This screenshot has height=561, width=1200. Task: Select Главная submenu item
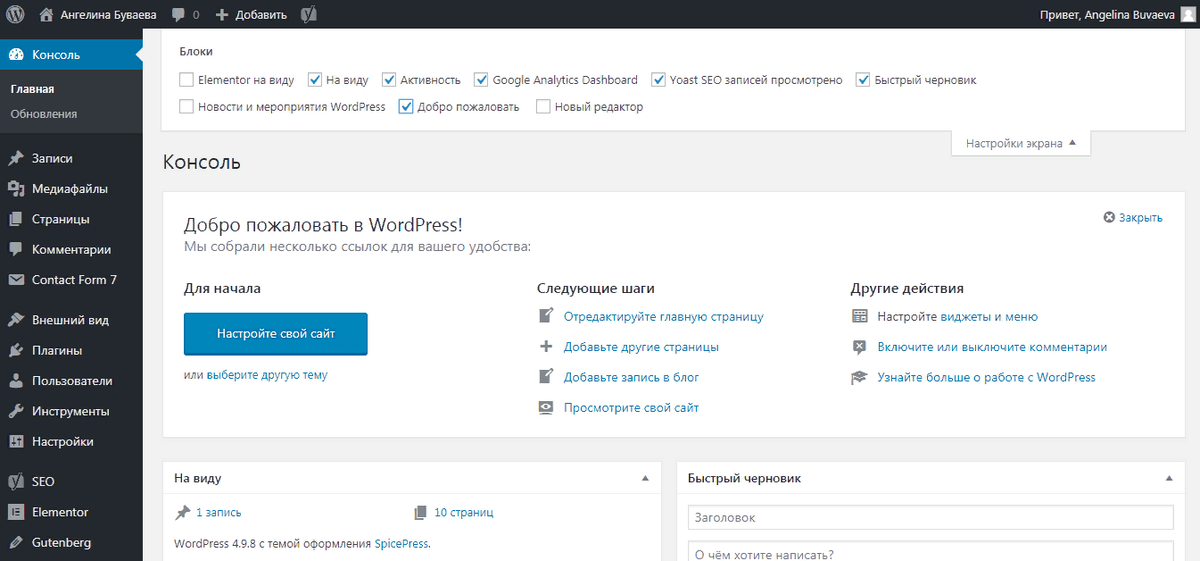[x=32, y=89]
